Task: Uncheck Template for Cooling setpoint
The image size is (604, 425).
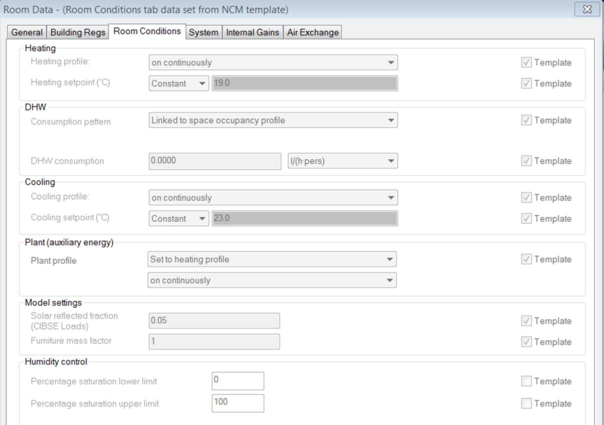Action: [526, 218]
